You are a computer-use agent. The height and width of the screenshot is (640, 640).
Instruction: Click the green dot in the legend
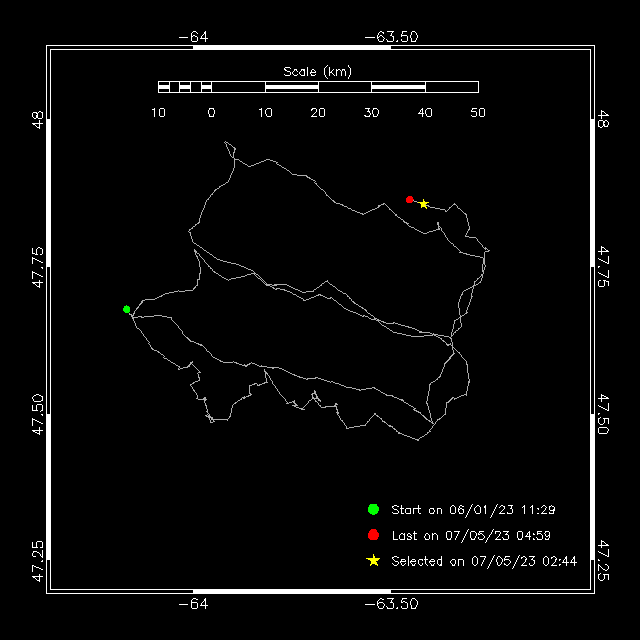[373, 509]
